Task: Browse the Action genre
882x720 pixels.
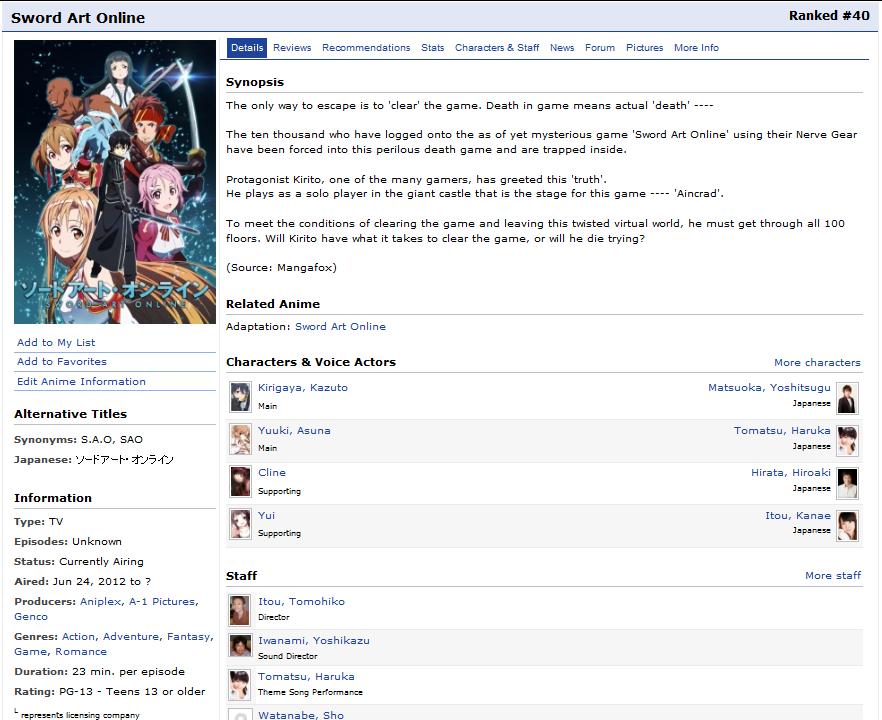Action: [x=78, y=636]
